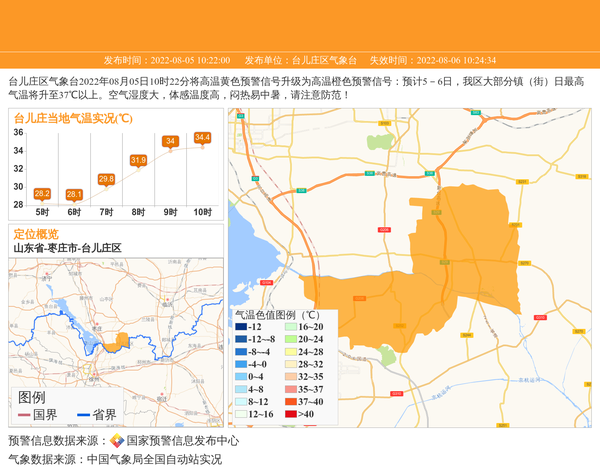Click the dark blue -12 legend swatch

pyautogui.click(x=241, y=327)
